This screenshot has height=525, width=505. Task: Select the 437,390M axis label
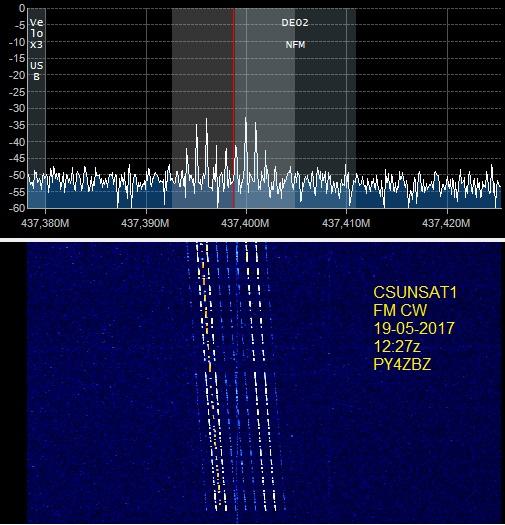pos(145,223)
